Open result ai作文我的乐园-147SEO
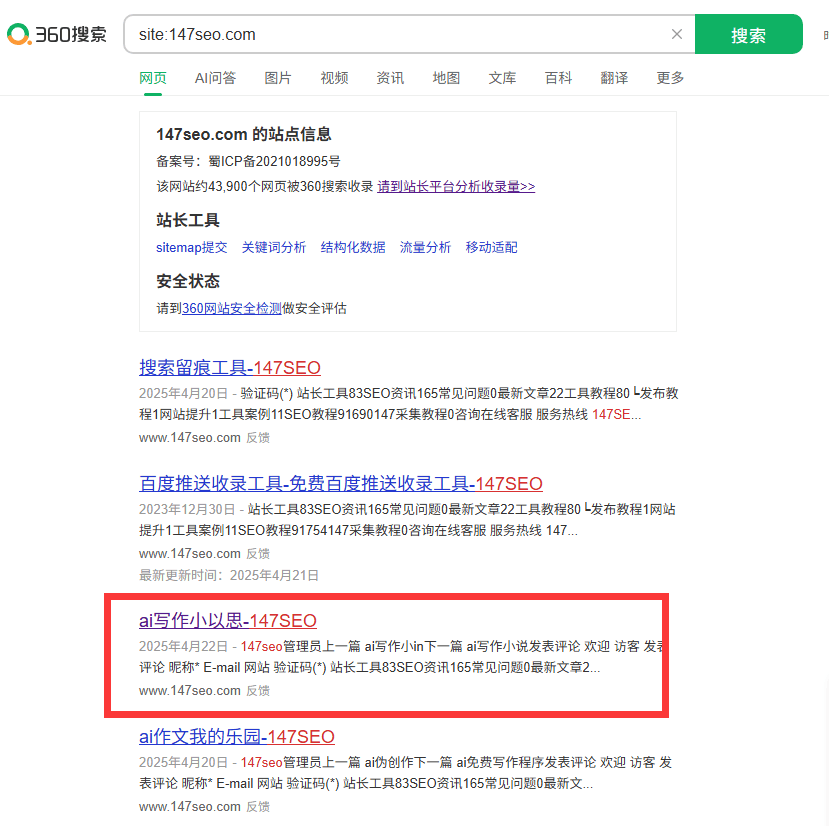 click(237, 736)
